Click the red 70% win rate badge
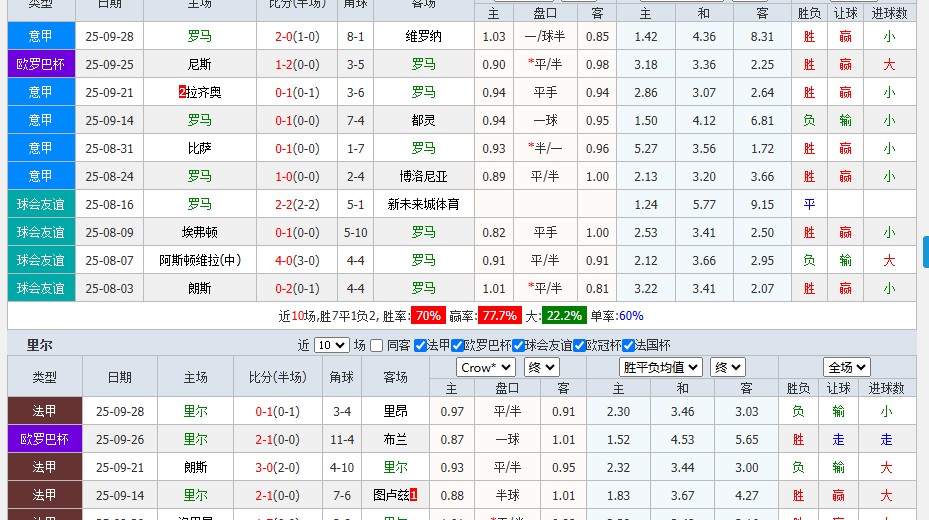 (x=428, y=315)
